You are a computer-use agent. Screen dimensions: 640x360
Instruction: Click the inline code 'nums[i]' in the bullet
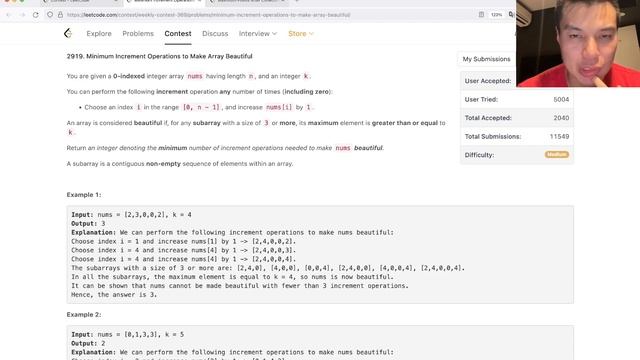(279, 107)
